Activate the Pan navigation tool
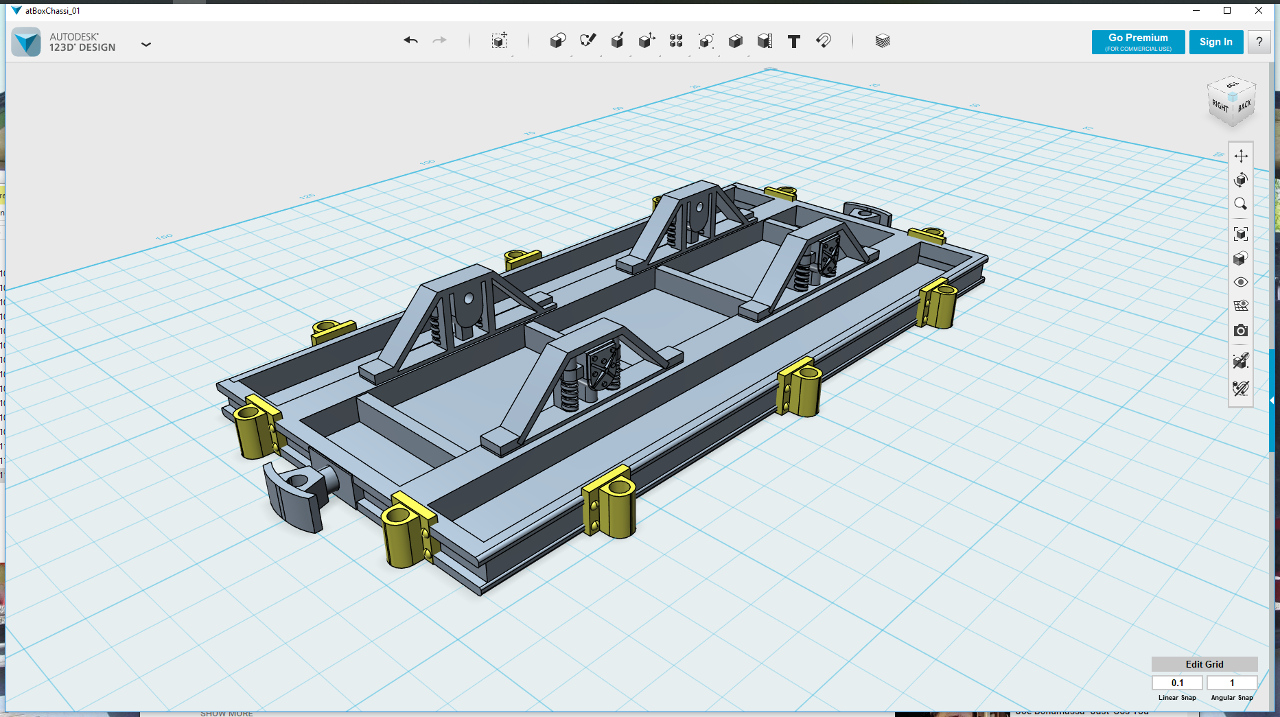Image resolution: width=1280 pixels, height=717 pixels. (1241, 156)
